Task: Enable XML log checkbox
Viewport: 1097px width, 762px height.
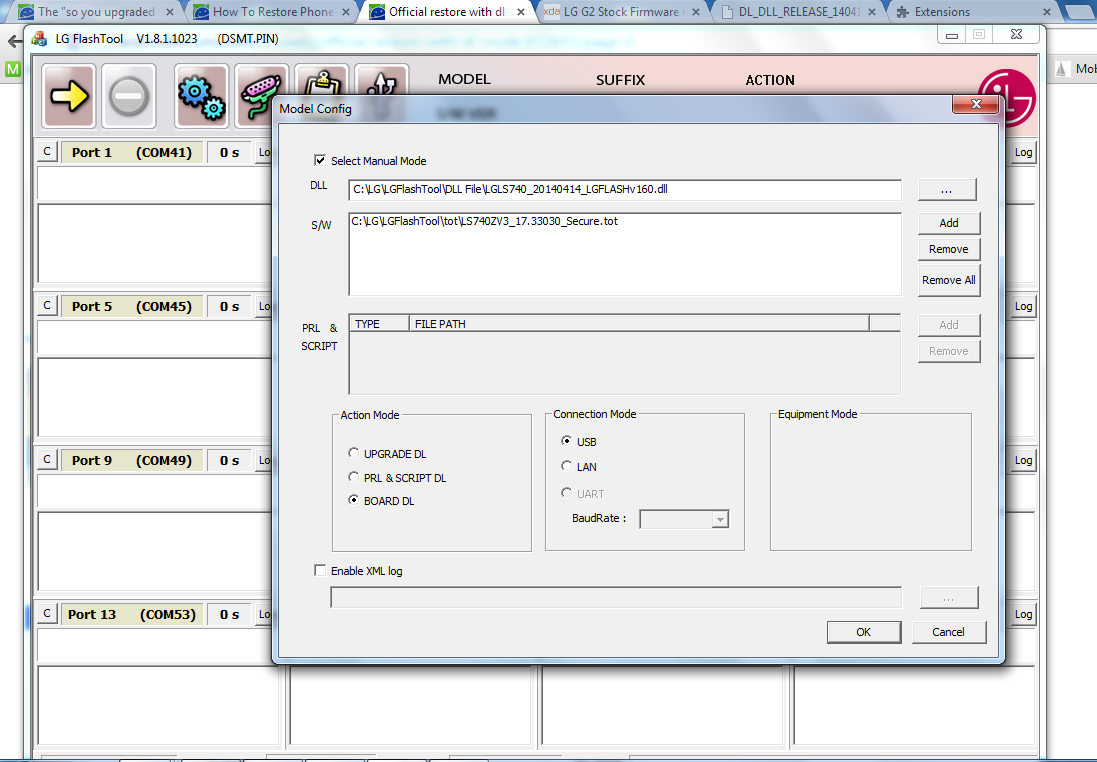Action: click(x=320, y=571)
